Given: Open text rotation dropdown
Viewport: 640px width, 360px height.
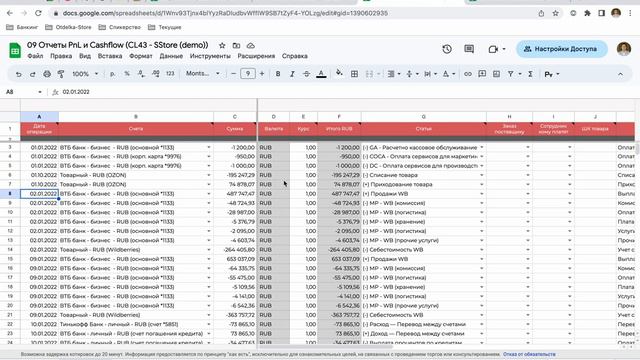Looking at the screenshot, I should 449,74.
